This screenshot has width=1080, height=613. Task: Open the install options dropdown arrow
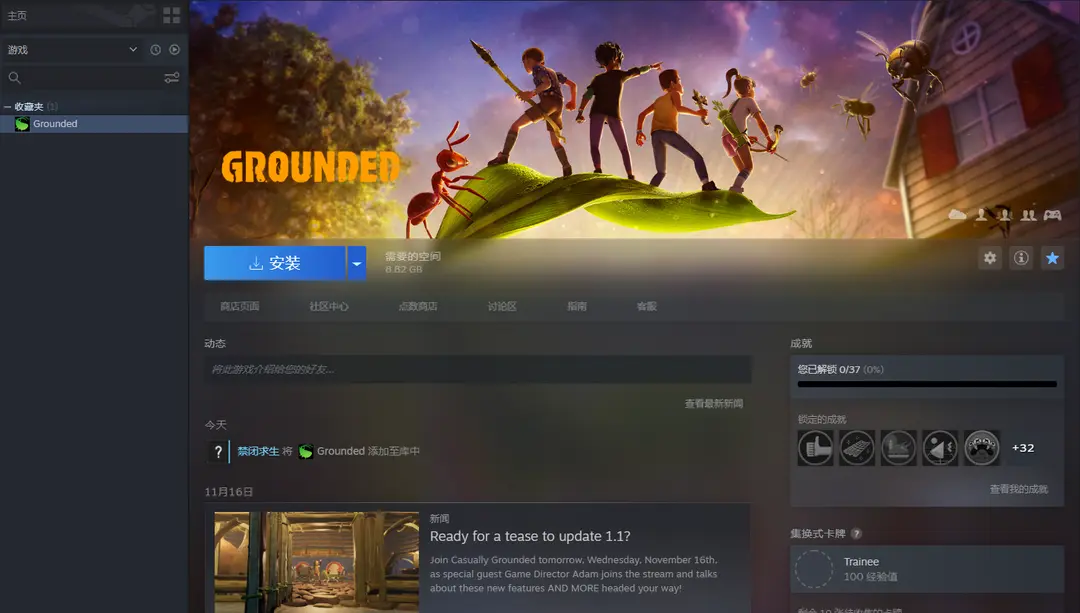coord(356,263)
